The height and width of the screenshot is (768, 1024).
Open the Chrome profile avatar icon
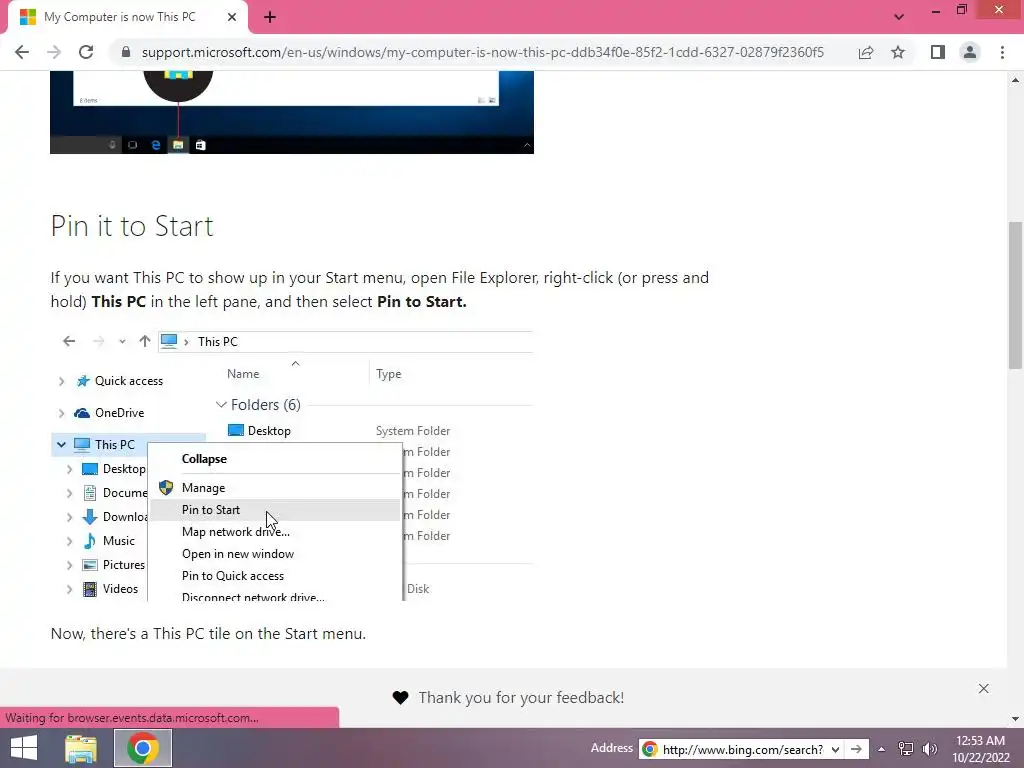point(970,52)
